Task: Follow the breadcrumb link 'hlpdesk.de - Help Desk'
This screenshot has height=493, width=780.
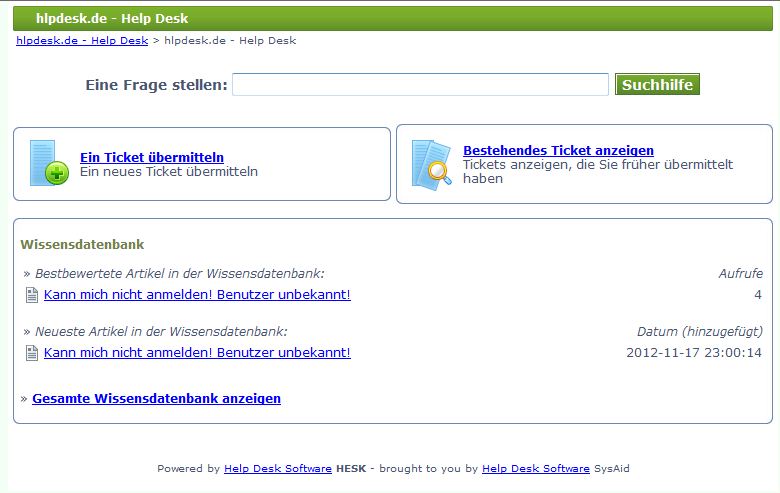Action: pos(82,40)
